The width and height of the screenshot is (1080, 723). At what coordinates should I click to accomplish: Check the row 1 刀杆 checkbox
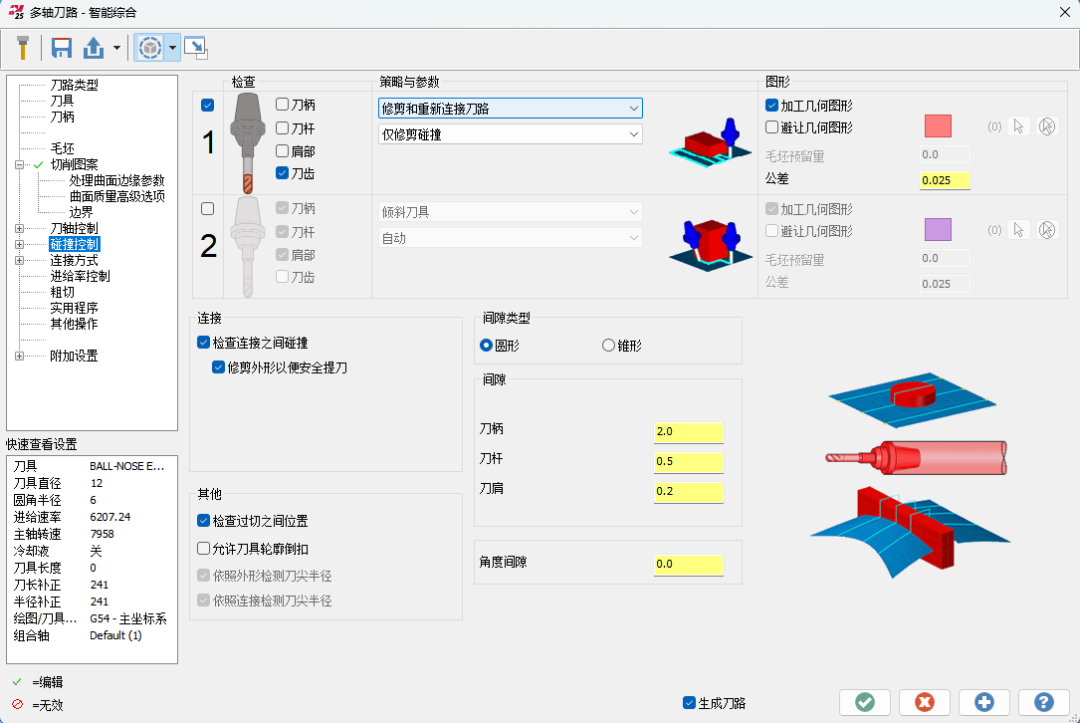point(282,128)
